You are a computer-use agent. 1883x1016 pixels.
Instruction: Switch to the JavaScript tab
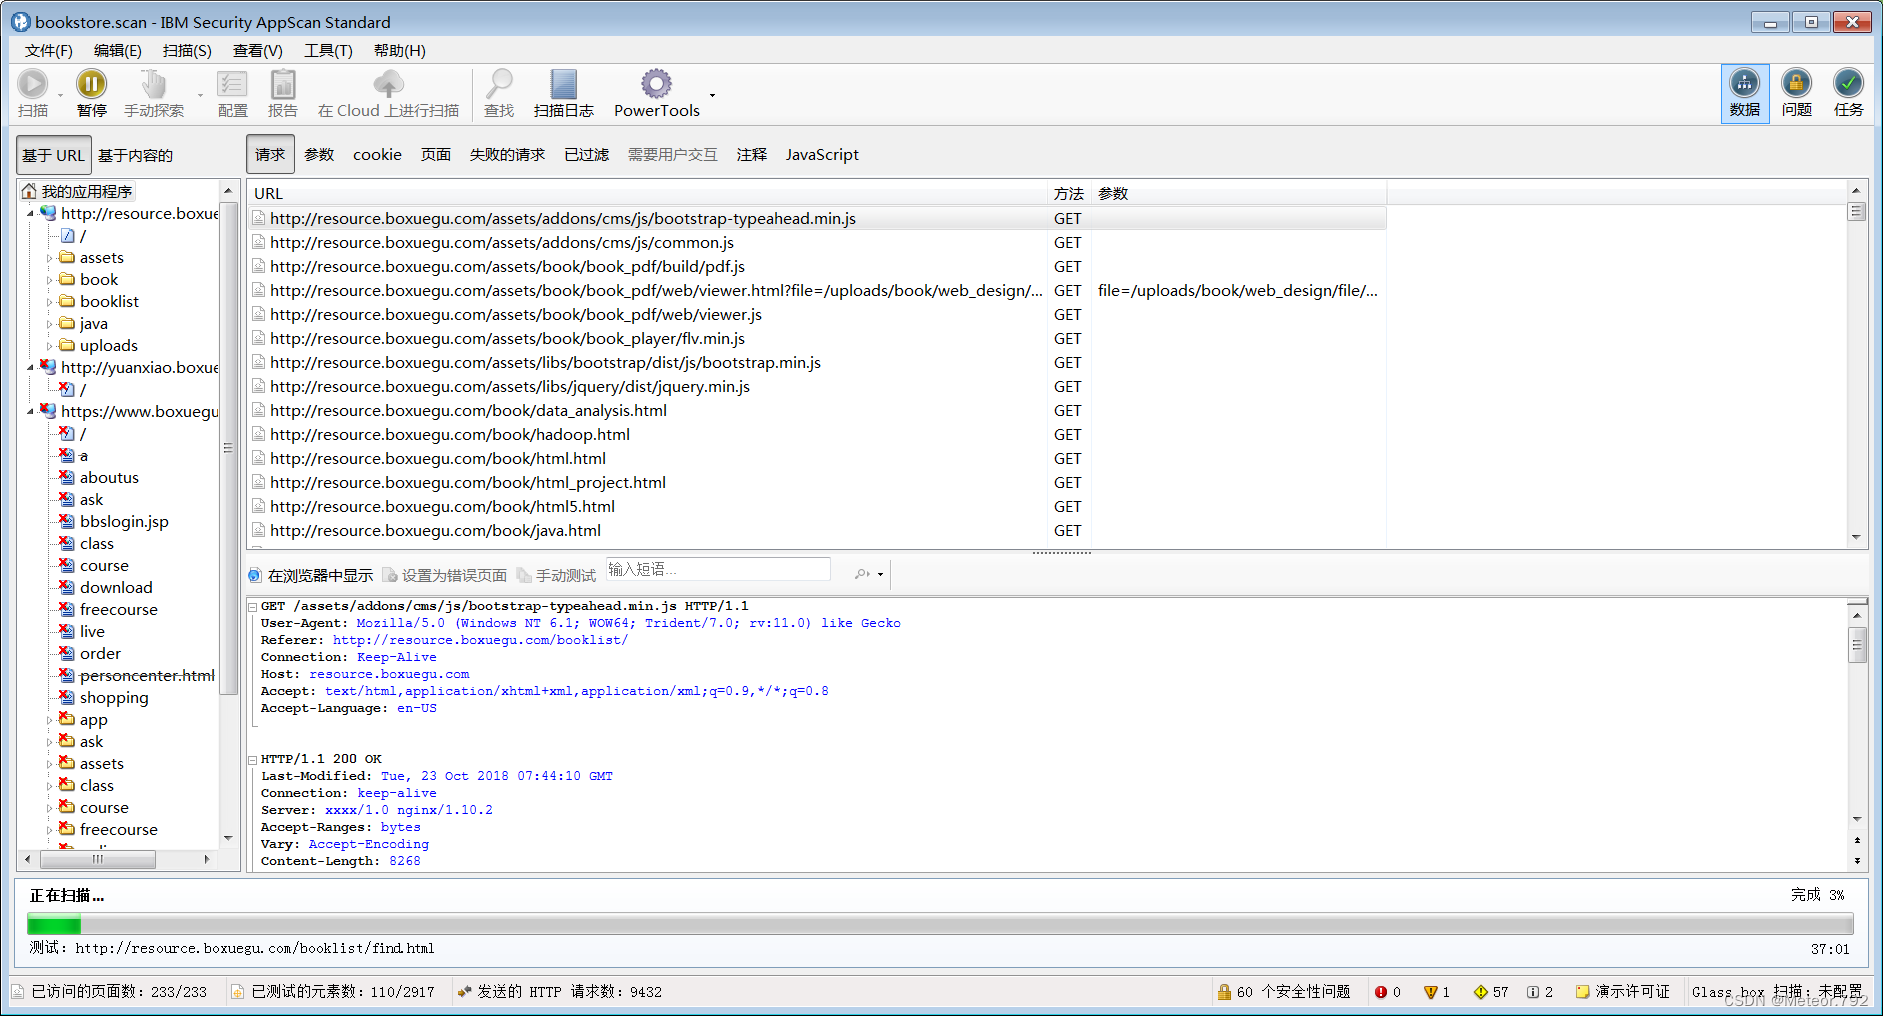pos(822,155)
